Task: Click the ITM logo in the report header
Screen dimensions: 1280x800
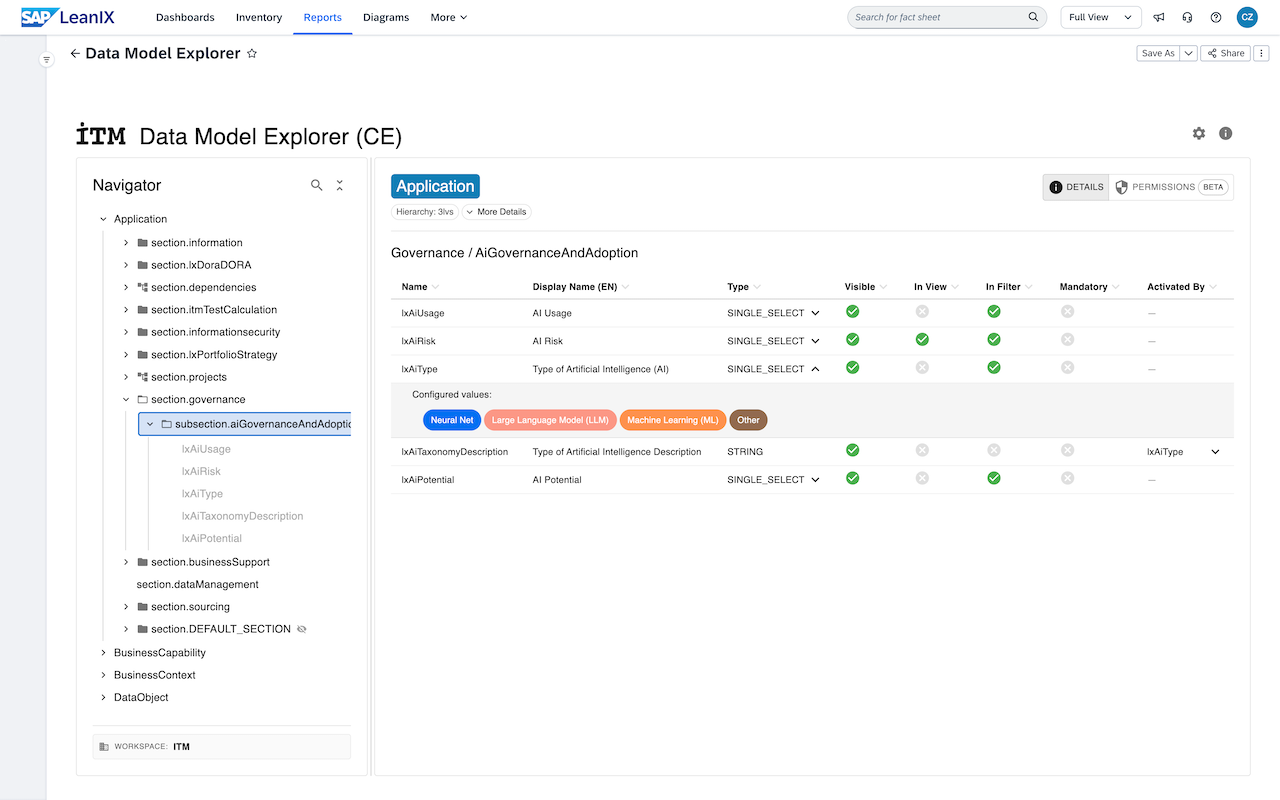Action: click(101, 135)
